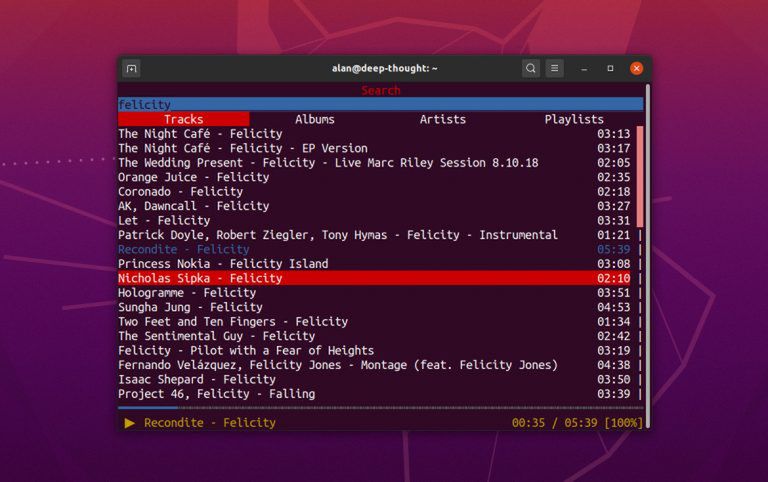Select Sungha Jung - Felicity track
Image resolution: width=768 pixels, height=482 pixels.
374,307
